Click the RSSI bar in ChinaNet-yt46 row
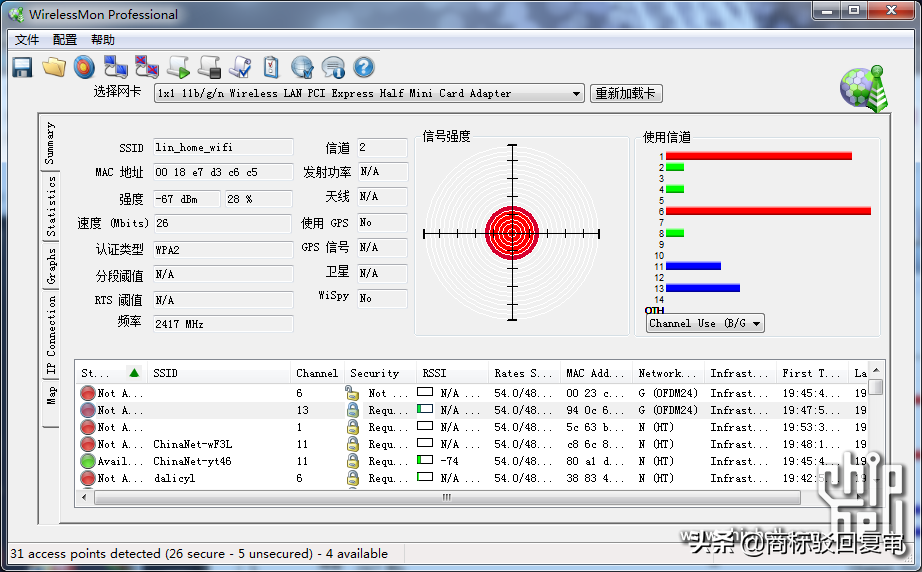922x572 pixels. point(425,460)
